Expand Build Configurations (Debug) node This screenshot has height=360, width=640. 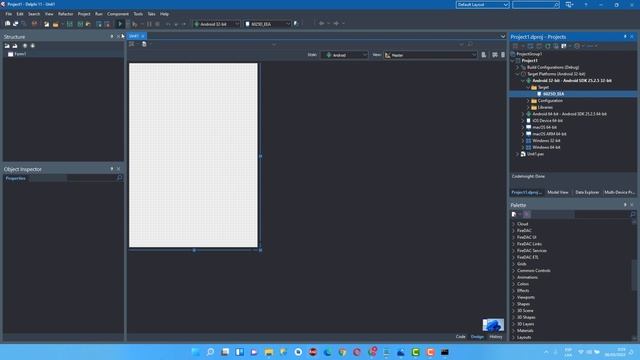518,67
